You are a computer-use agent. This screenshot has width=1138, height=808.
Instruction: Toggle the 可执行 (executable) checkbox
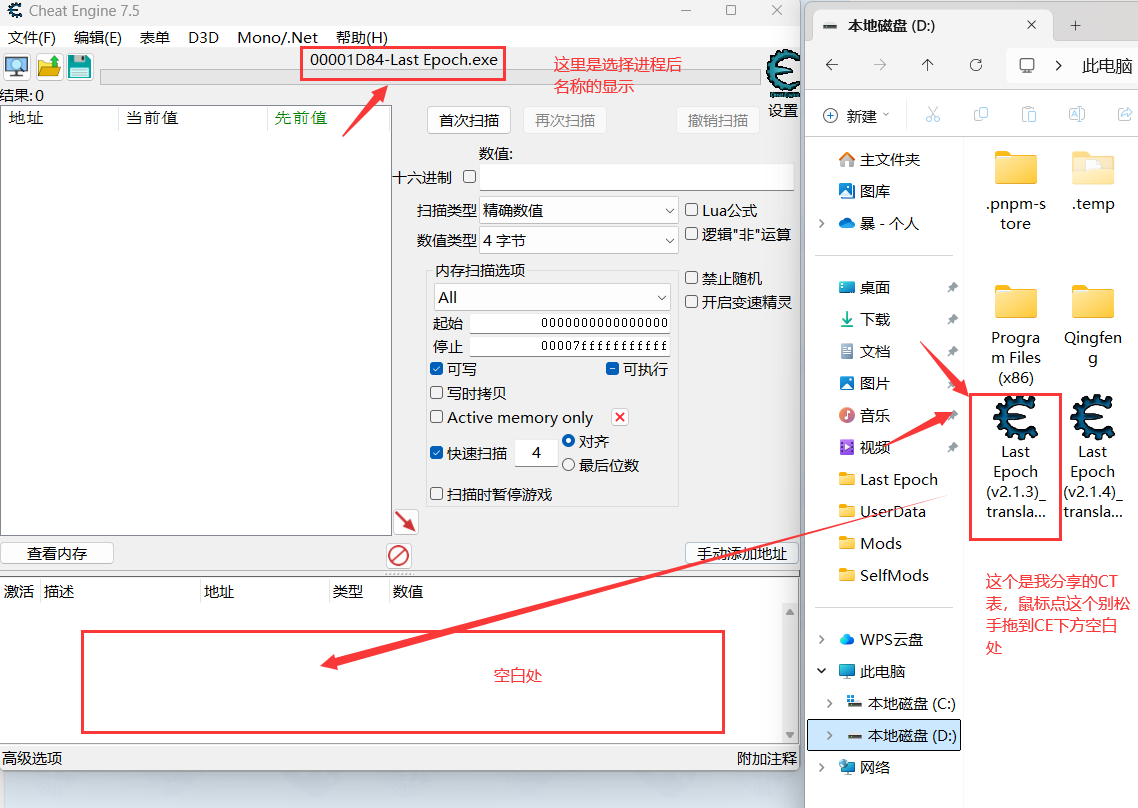point(613,369)
